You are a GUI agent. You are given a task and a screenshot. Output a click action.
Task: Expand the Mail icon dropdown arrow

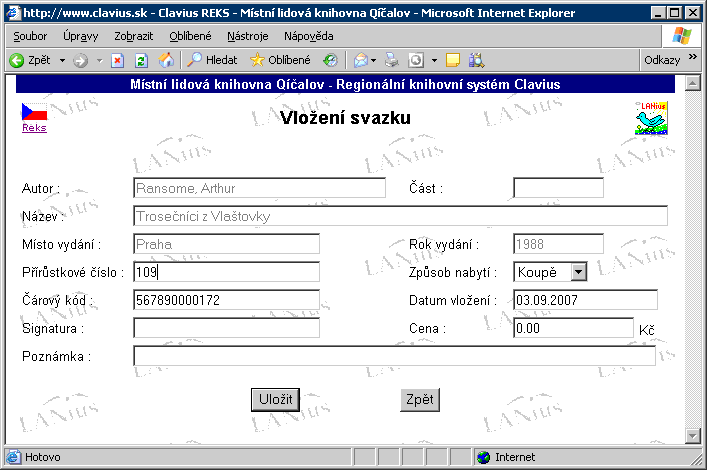click(373, 60)
